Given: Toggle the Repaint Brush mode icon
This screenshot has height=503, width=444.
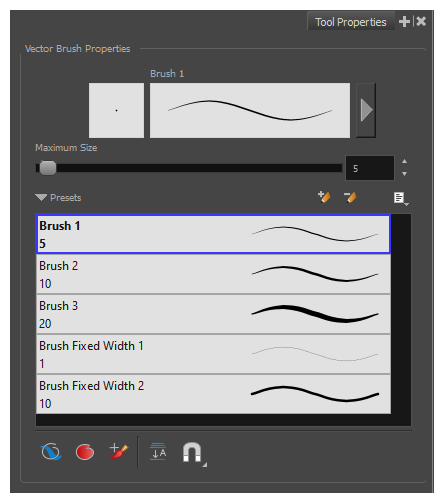Looking at the screenshot, I should click(x=85, y=452).
